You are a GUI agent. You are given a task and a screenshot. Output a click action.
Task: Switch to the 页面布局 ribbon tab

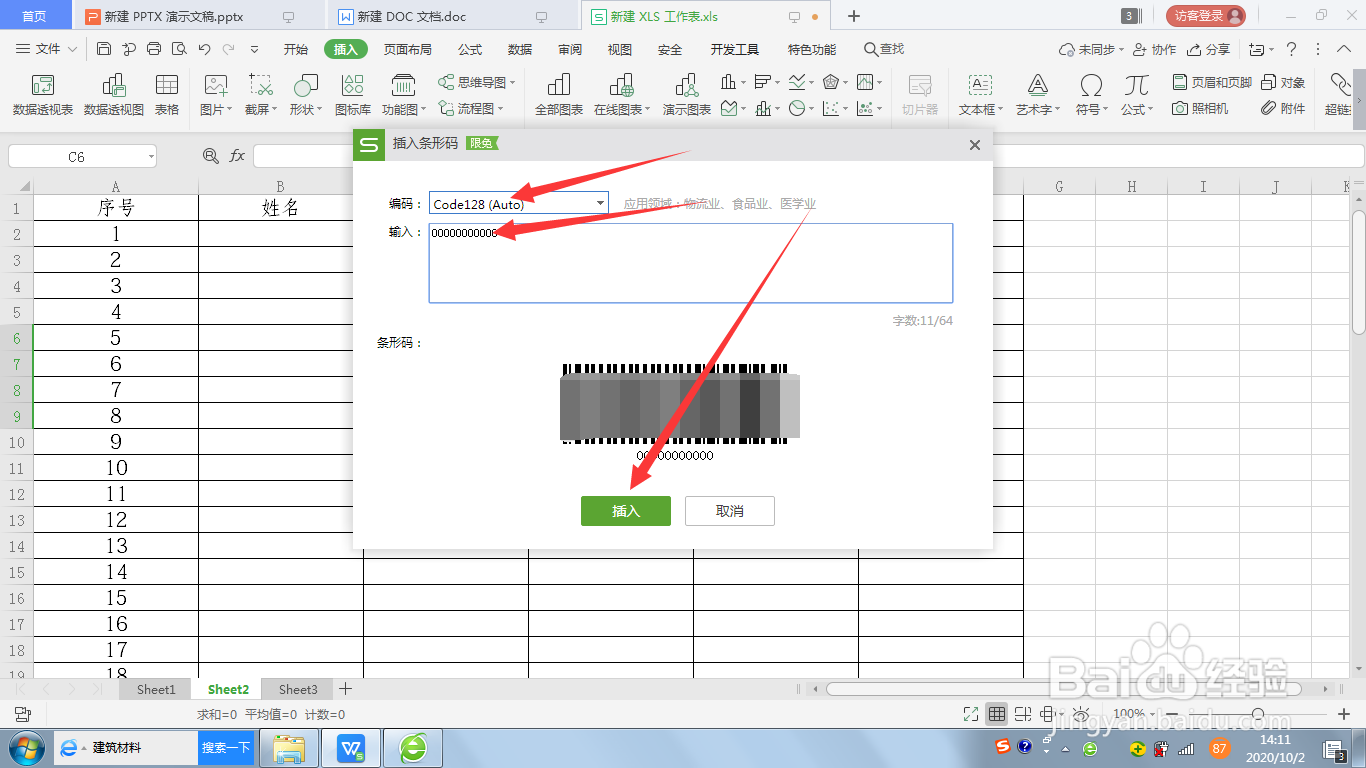coord(408,49)
